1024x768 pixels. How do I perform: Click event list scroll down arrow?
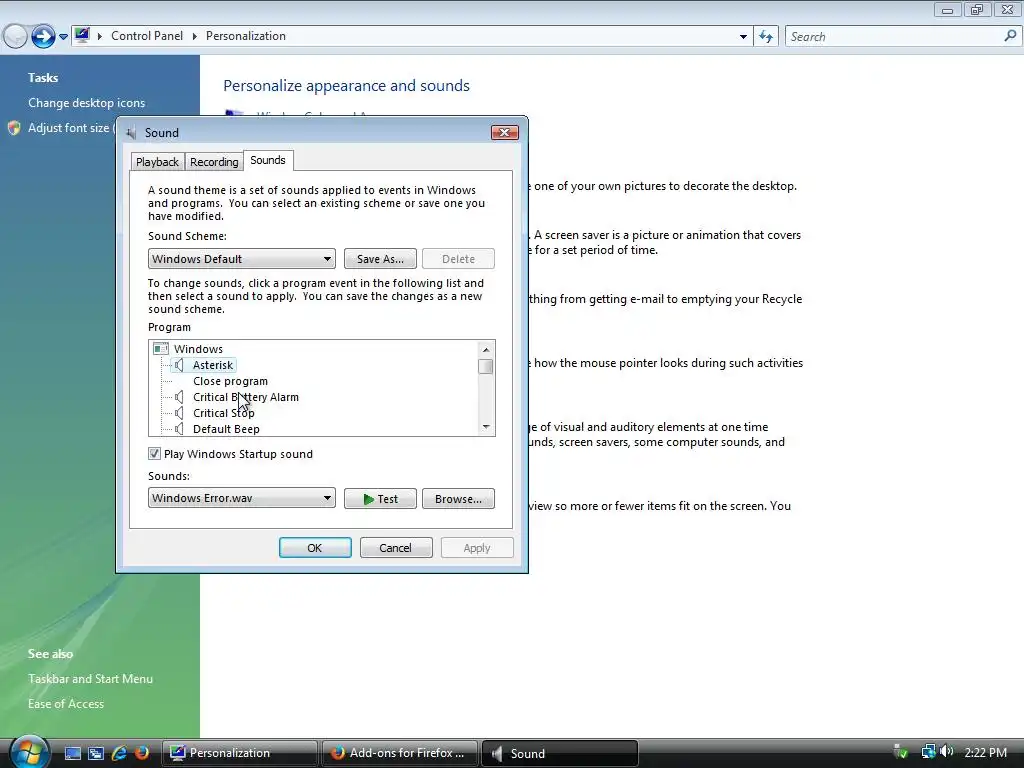tap(485, 426)
